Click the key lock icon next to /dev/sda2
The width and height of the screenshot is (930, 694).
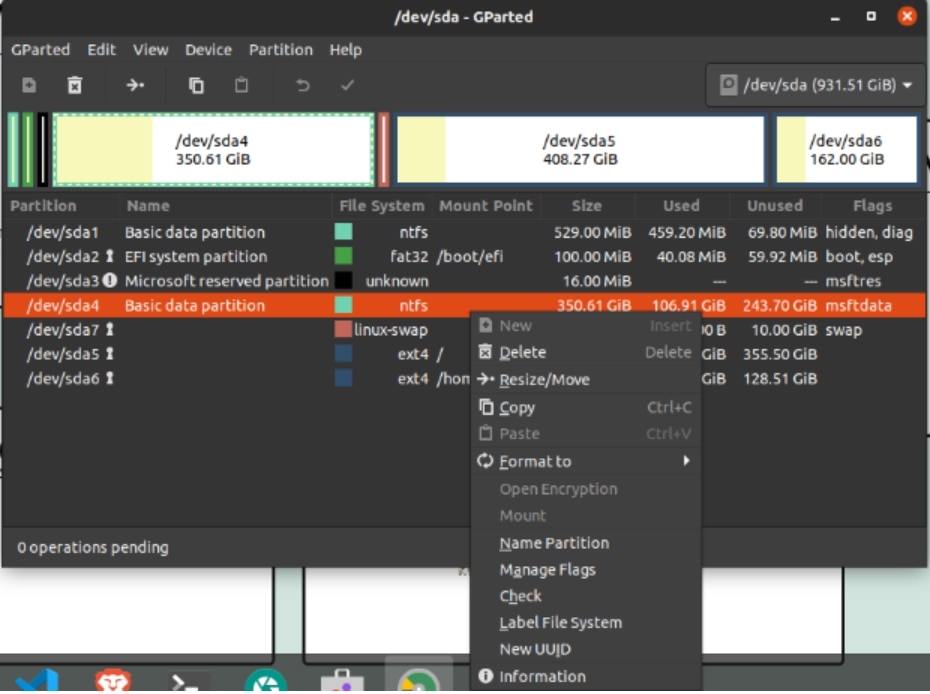point(110,256)
